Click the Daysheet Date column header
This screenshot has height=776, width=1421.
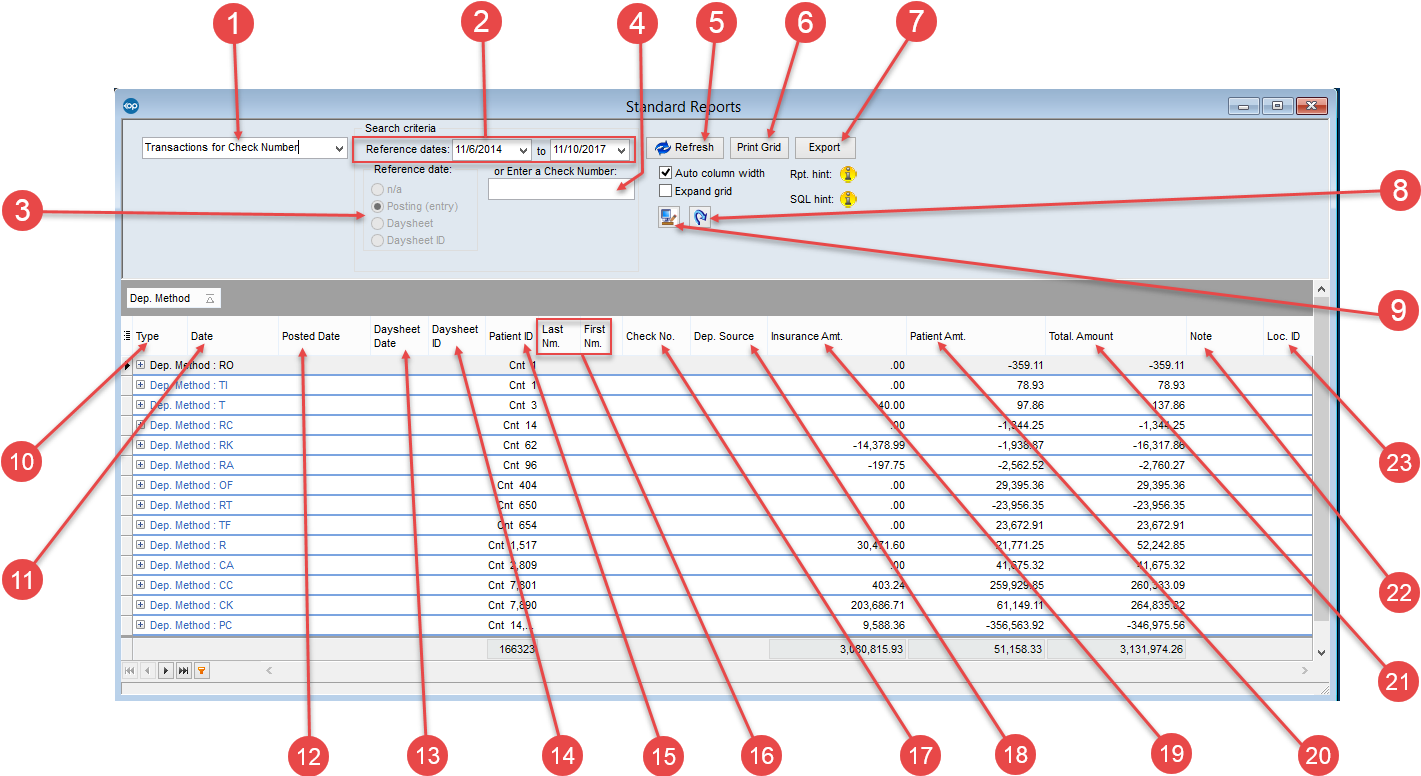click(398, 336)
